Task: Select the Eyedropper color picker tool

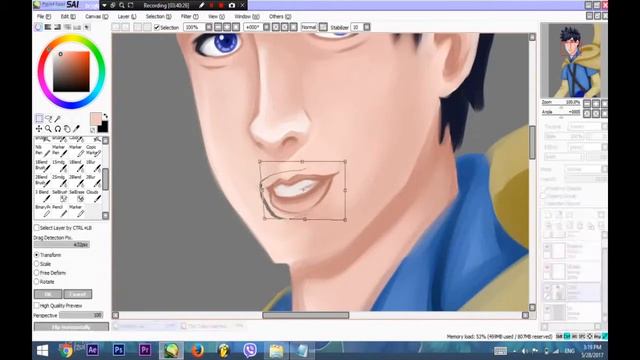Action: pos(77,129)
